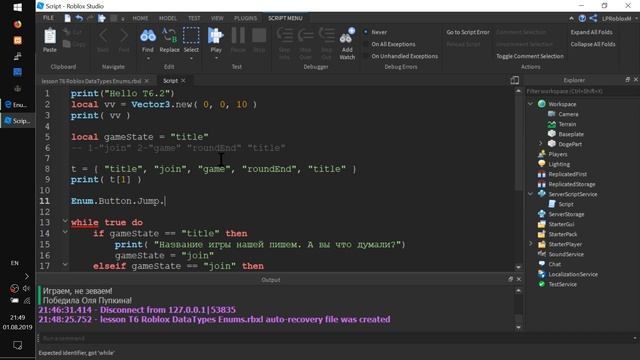
Task: Collapse the Workspace tree node
Action: click(x=531, y=104)
